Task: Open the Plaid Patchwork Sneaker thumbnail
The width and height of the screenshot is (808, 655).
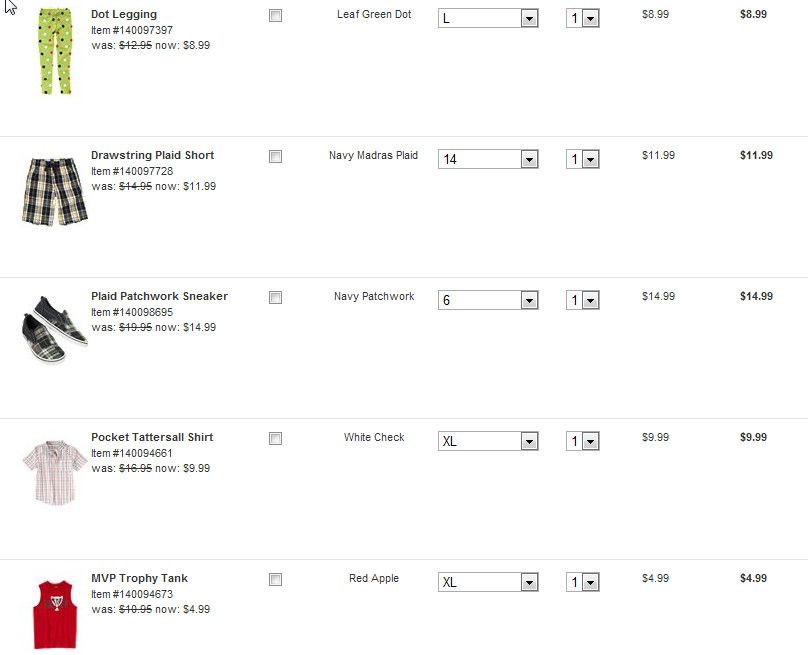Action: (x=55, y=329)
